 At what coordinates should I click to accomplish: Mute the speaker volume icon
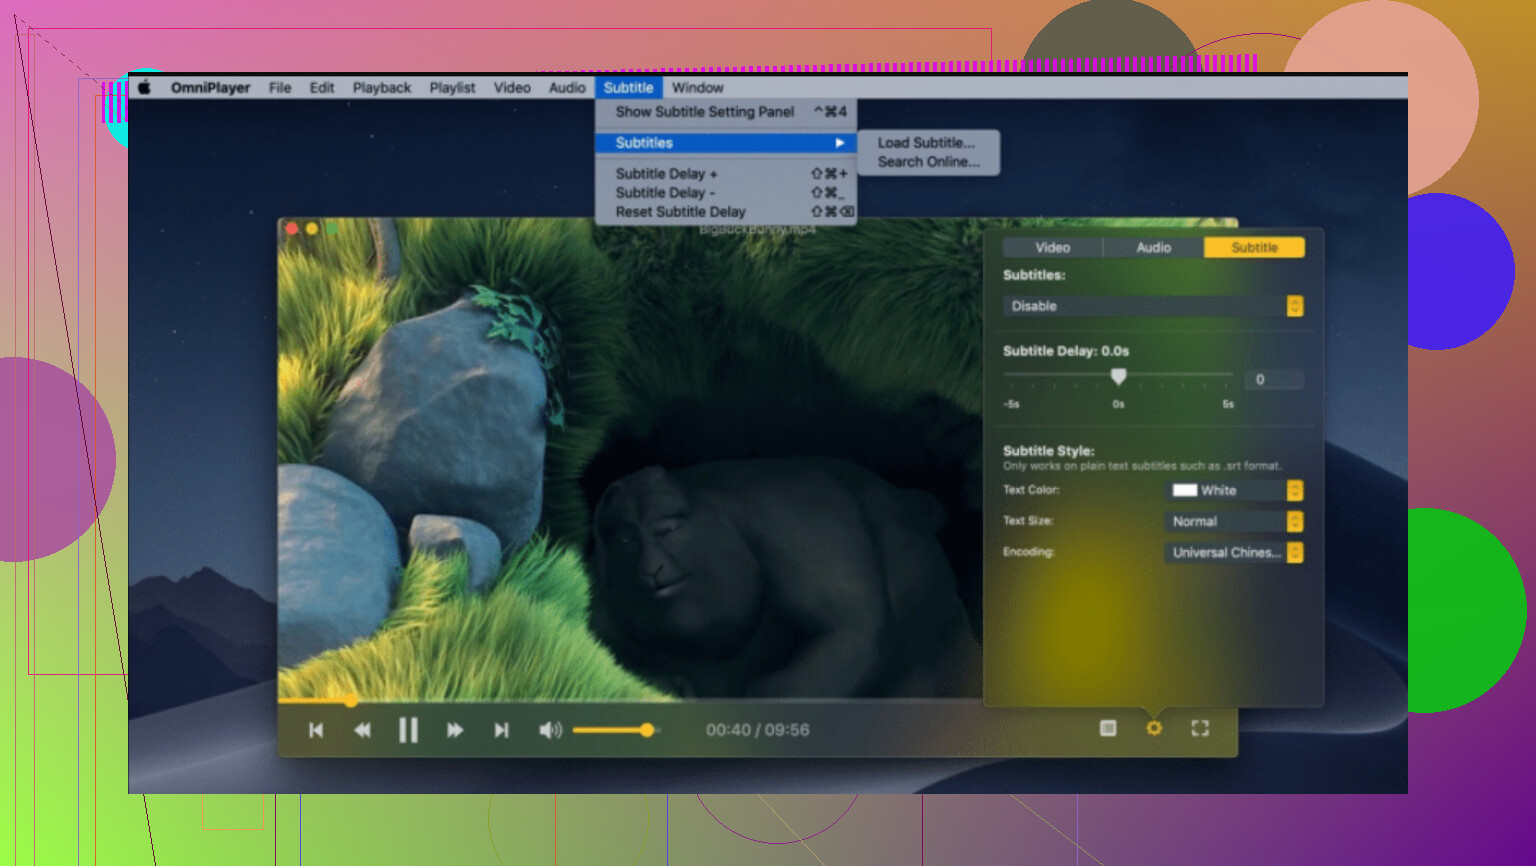pos(550,730)
